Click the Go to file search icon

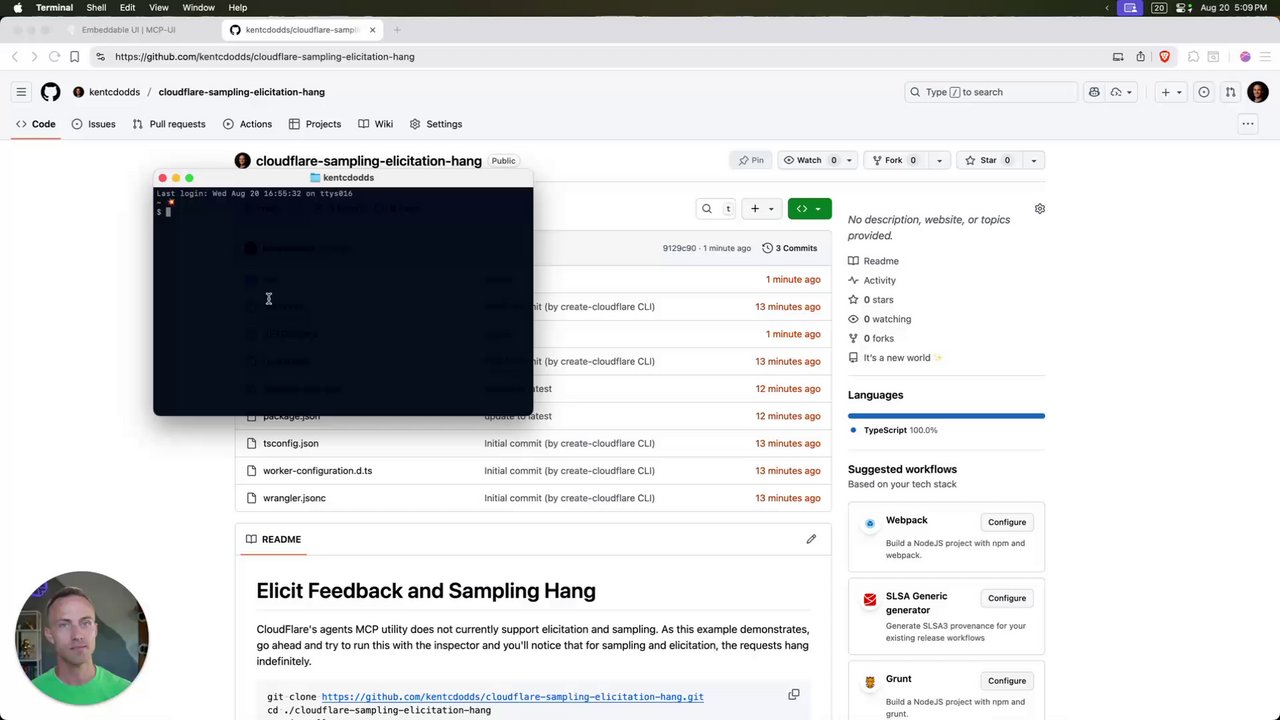point(707,208)
